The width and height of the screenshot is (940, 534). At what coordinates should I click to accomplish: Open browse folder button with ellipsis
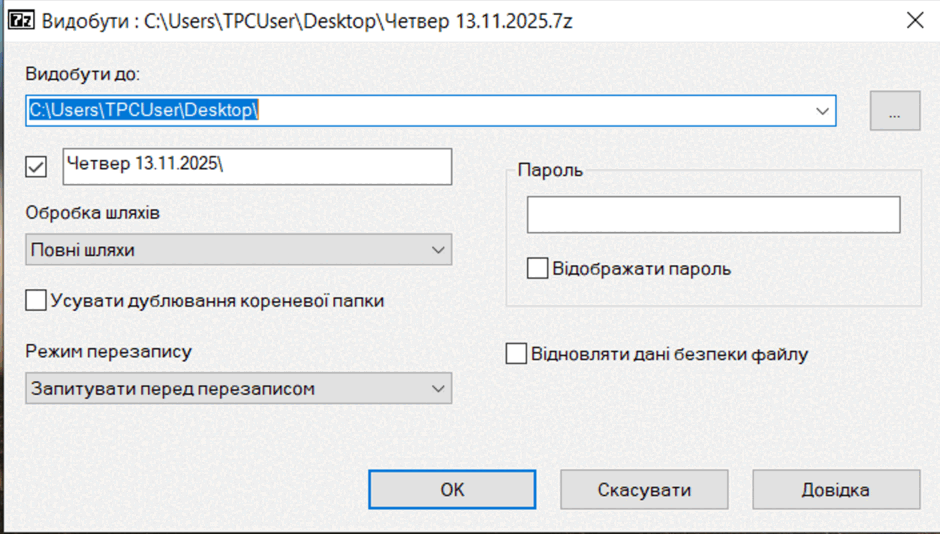894,111
